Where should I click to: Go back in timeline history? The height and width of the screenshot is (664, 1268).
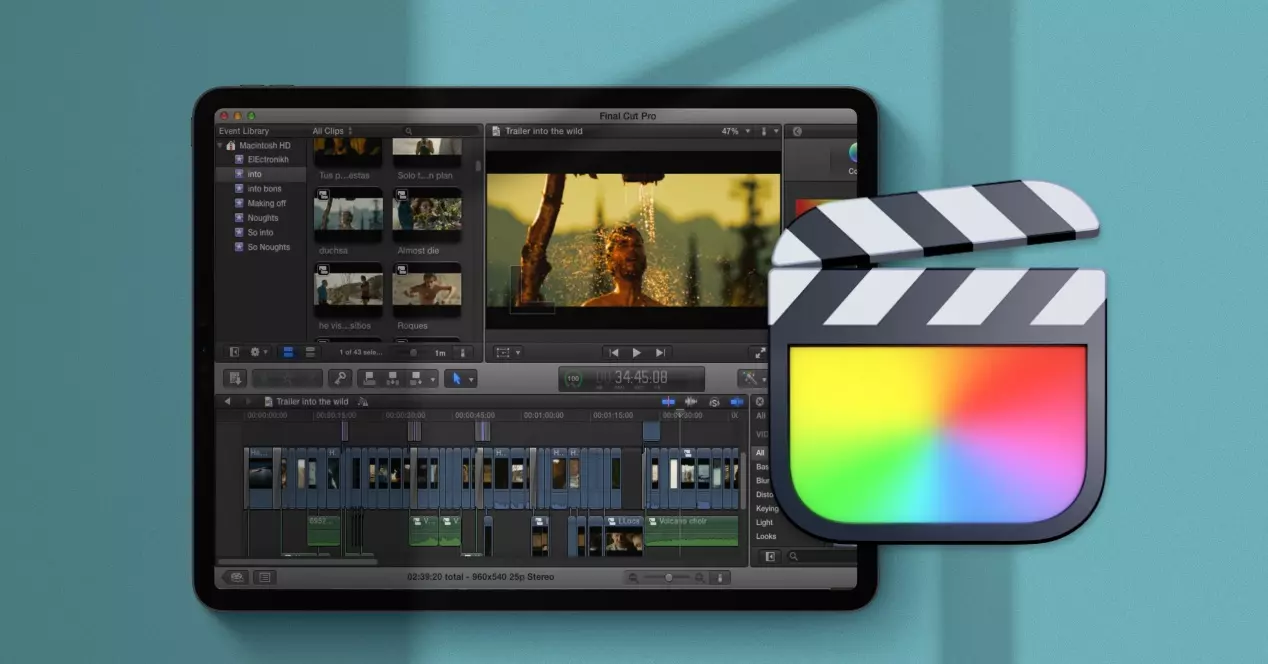click(227, 401)
